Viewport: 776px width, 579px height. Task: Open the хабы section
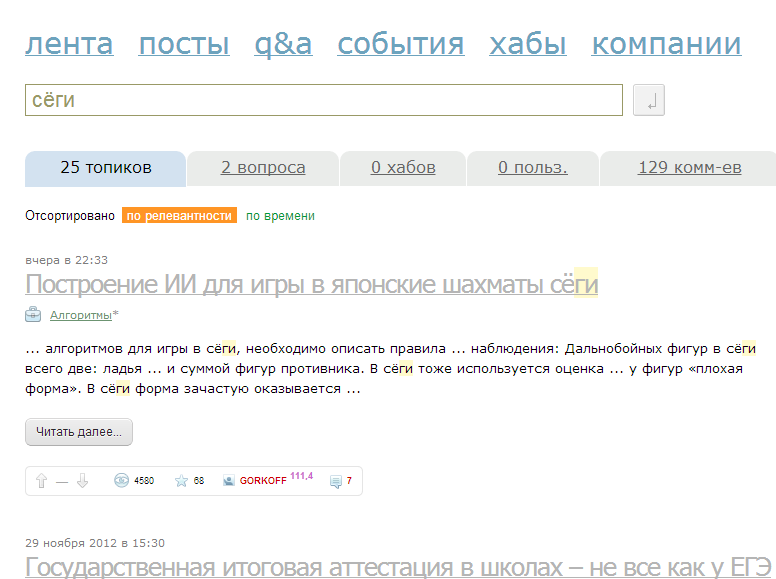pyautogui.click(x=528, y=44)
